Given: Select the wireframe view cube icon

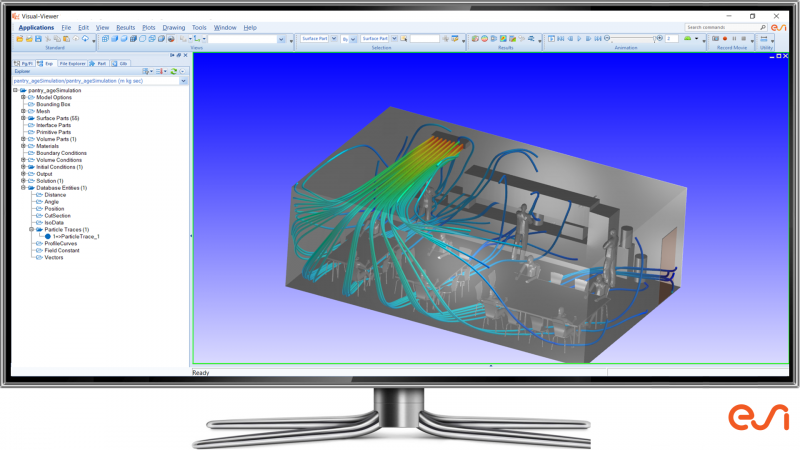Looking at the screenshot, I should (105, 39).
